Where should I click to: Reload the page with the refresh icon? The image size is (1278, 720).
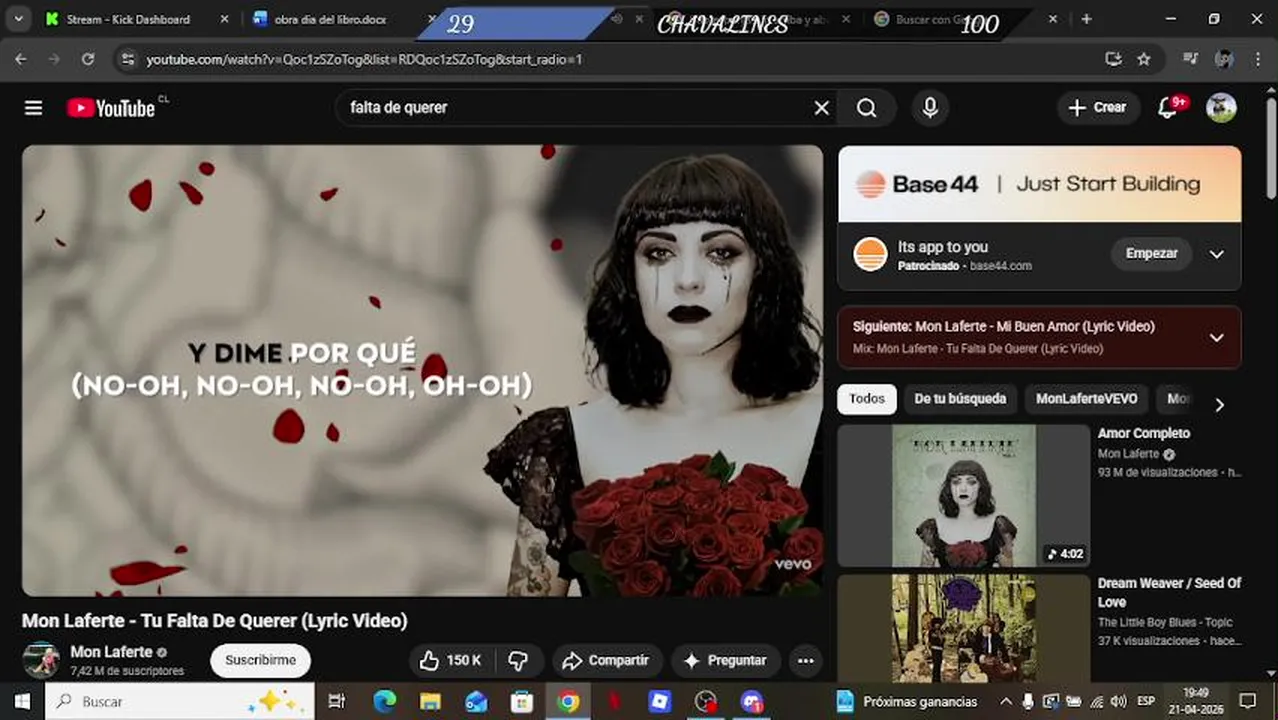(88, 59)
